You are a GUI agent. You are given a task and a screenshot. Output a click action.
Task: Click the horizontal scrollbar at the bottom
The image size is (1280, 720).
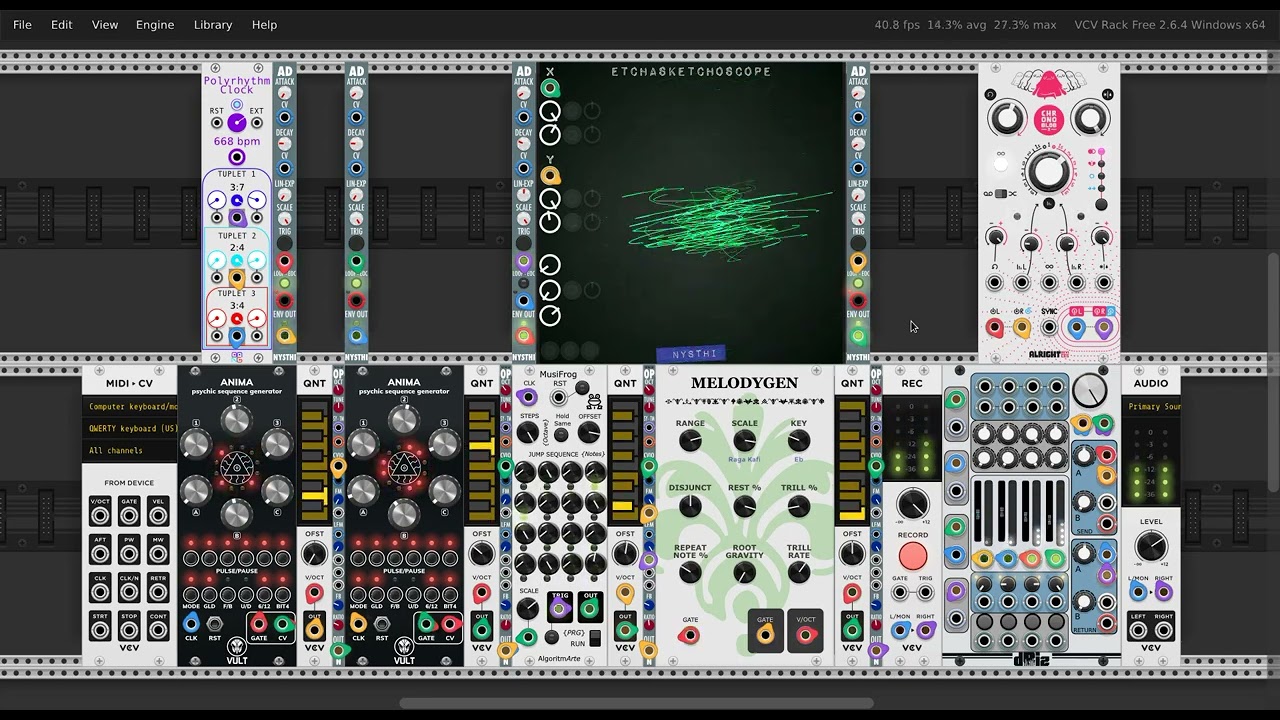coord(636,703)
